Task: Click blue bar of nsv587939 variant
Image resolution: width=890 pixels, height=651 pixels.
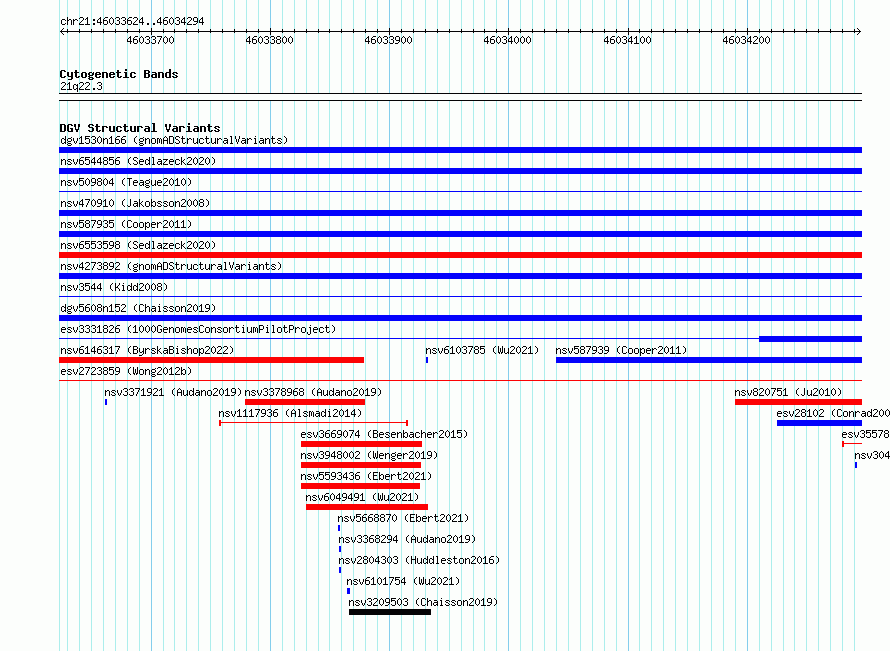Action: [x=709, y=360]
